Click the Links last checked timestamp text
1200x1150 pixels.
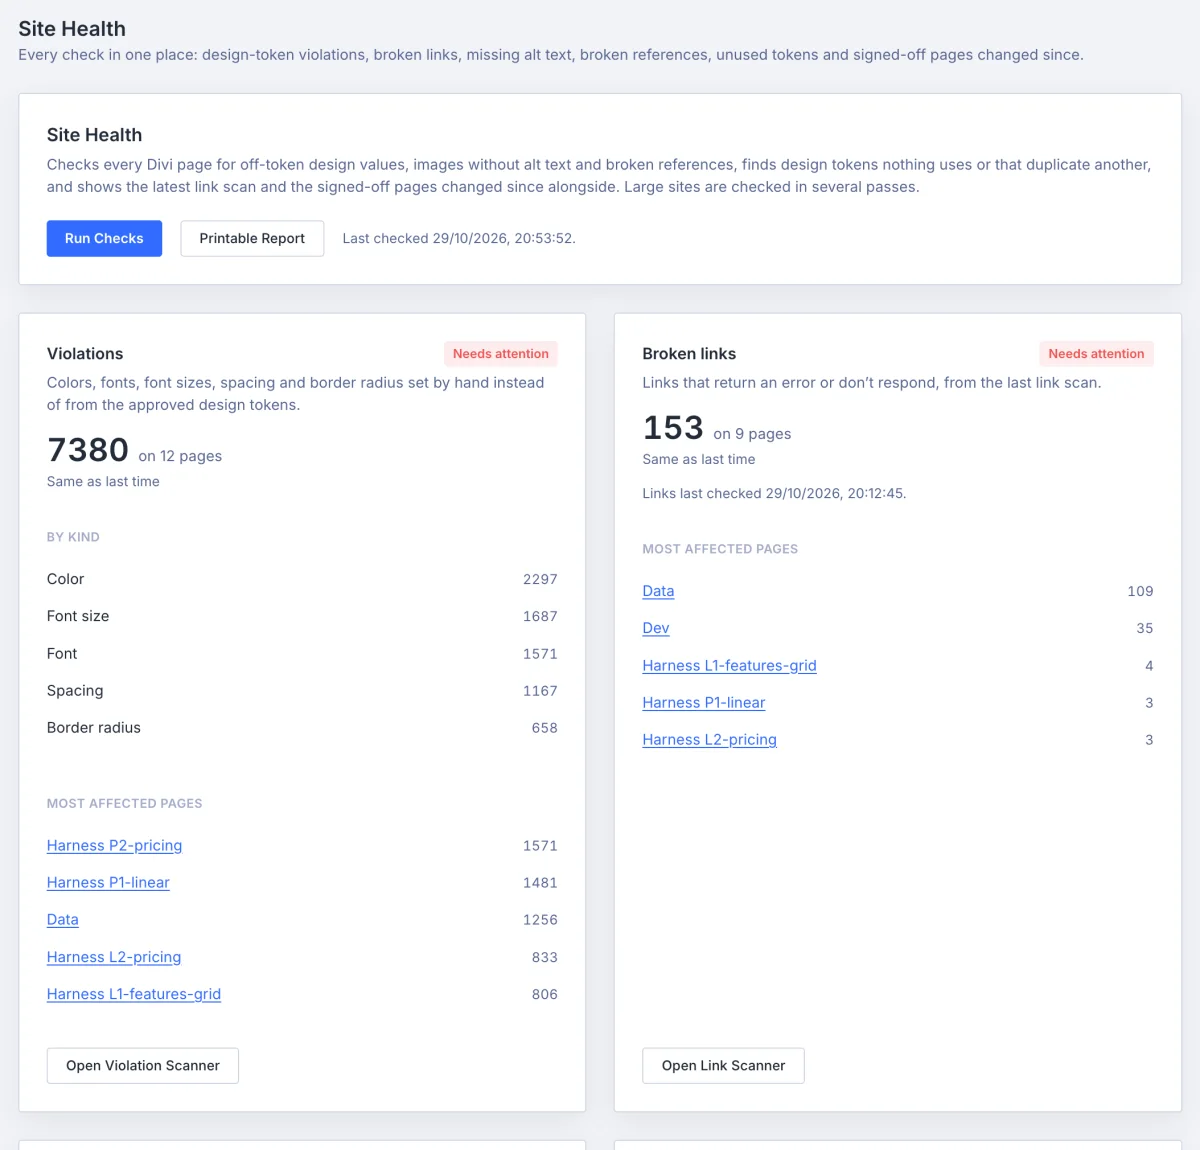774,493
